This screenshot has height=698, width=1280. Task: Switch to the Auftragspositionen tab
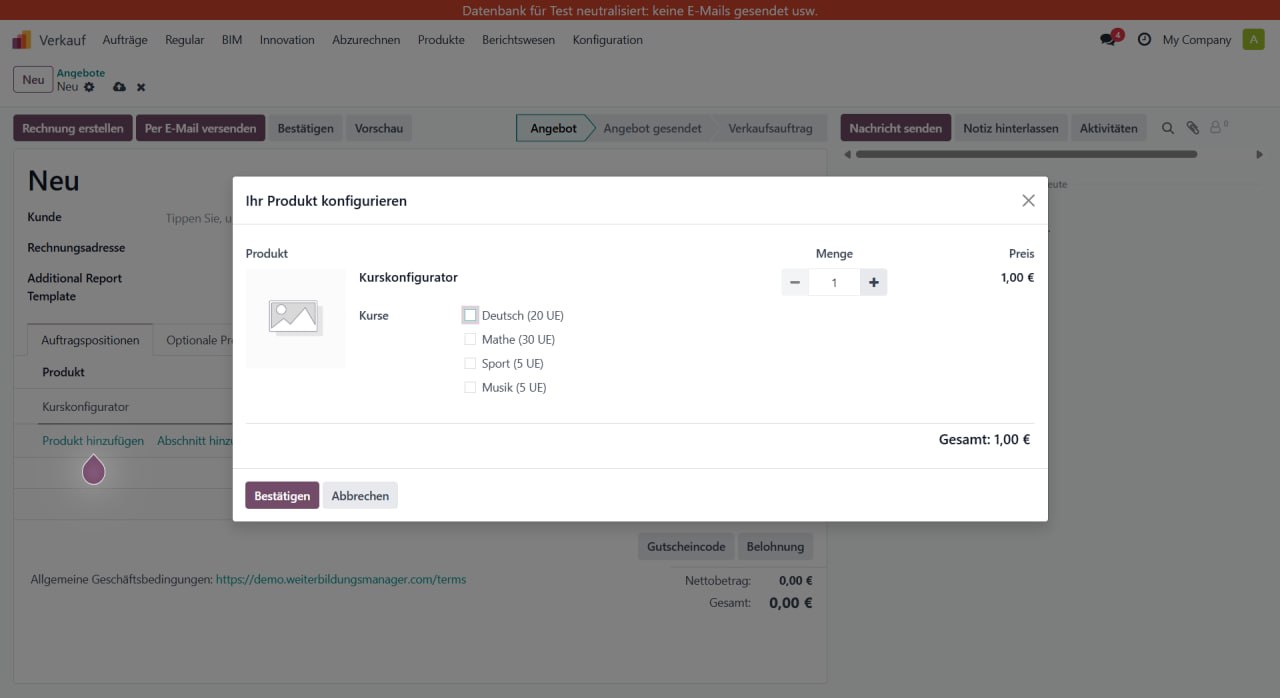90,340
